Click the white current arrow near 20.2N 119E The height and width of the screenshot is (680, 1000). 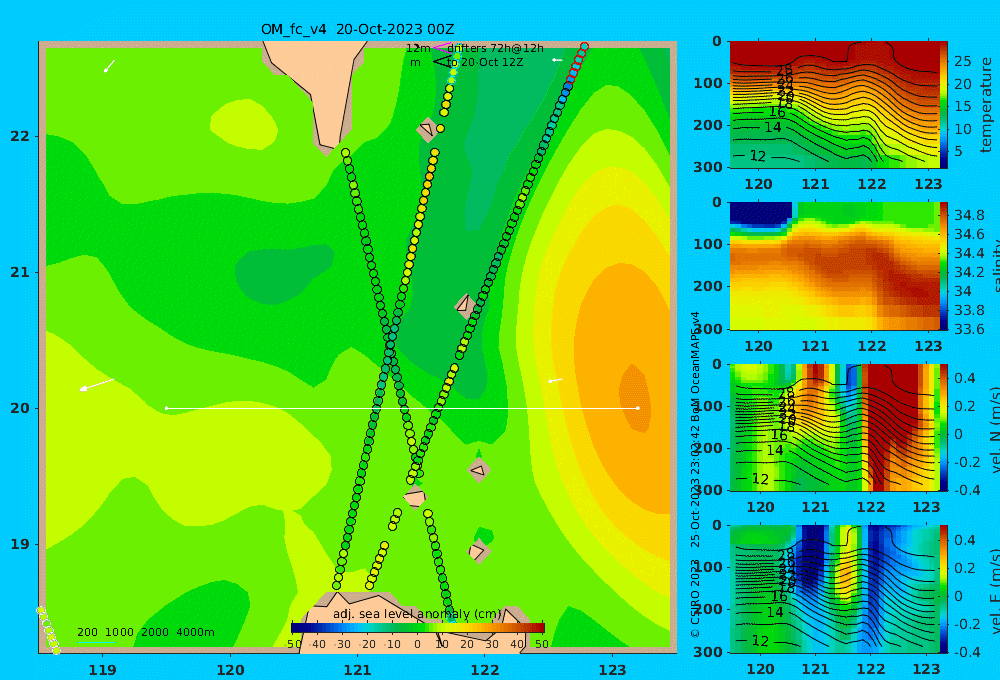[x=96, y=385]
